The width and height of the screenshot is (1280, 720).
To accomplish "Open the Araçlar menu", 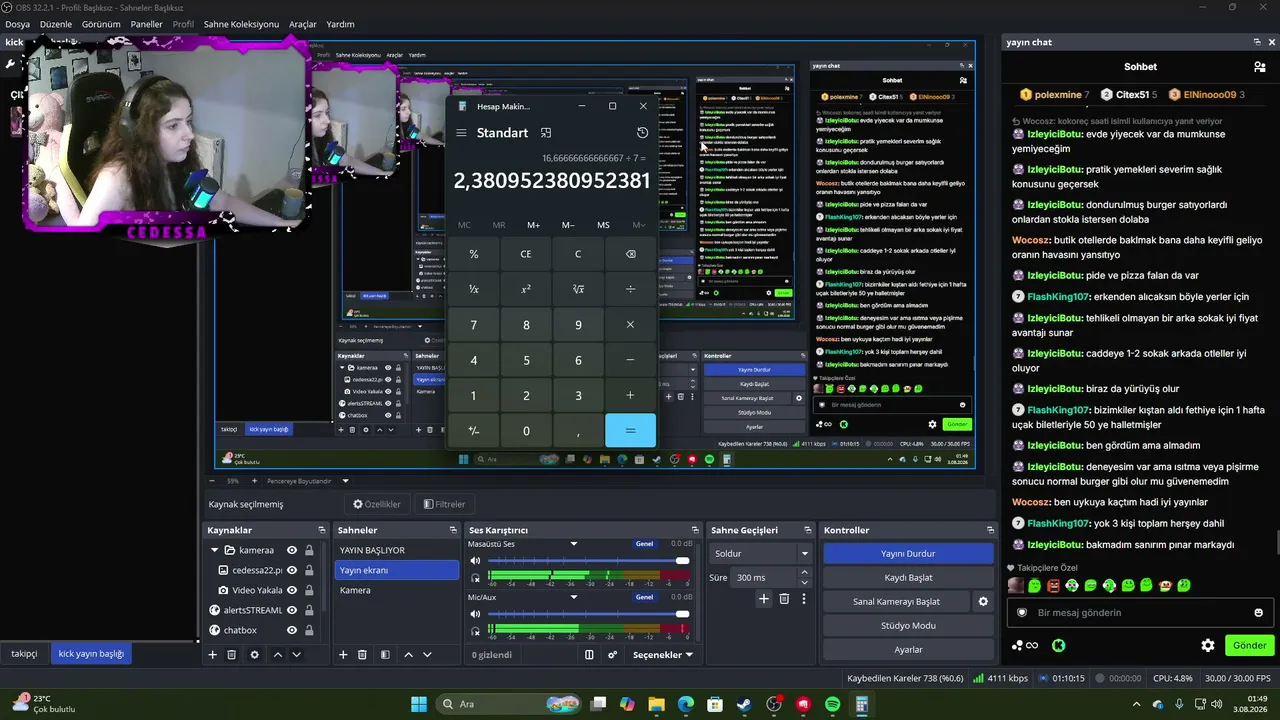I will click(303, 24).
